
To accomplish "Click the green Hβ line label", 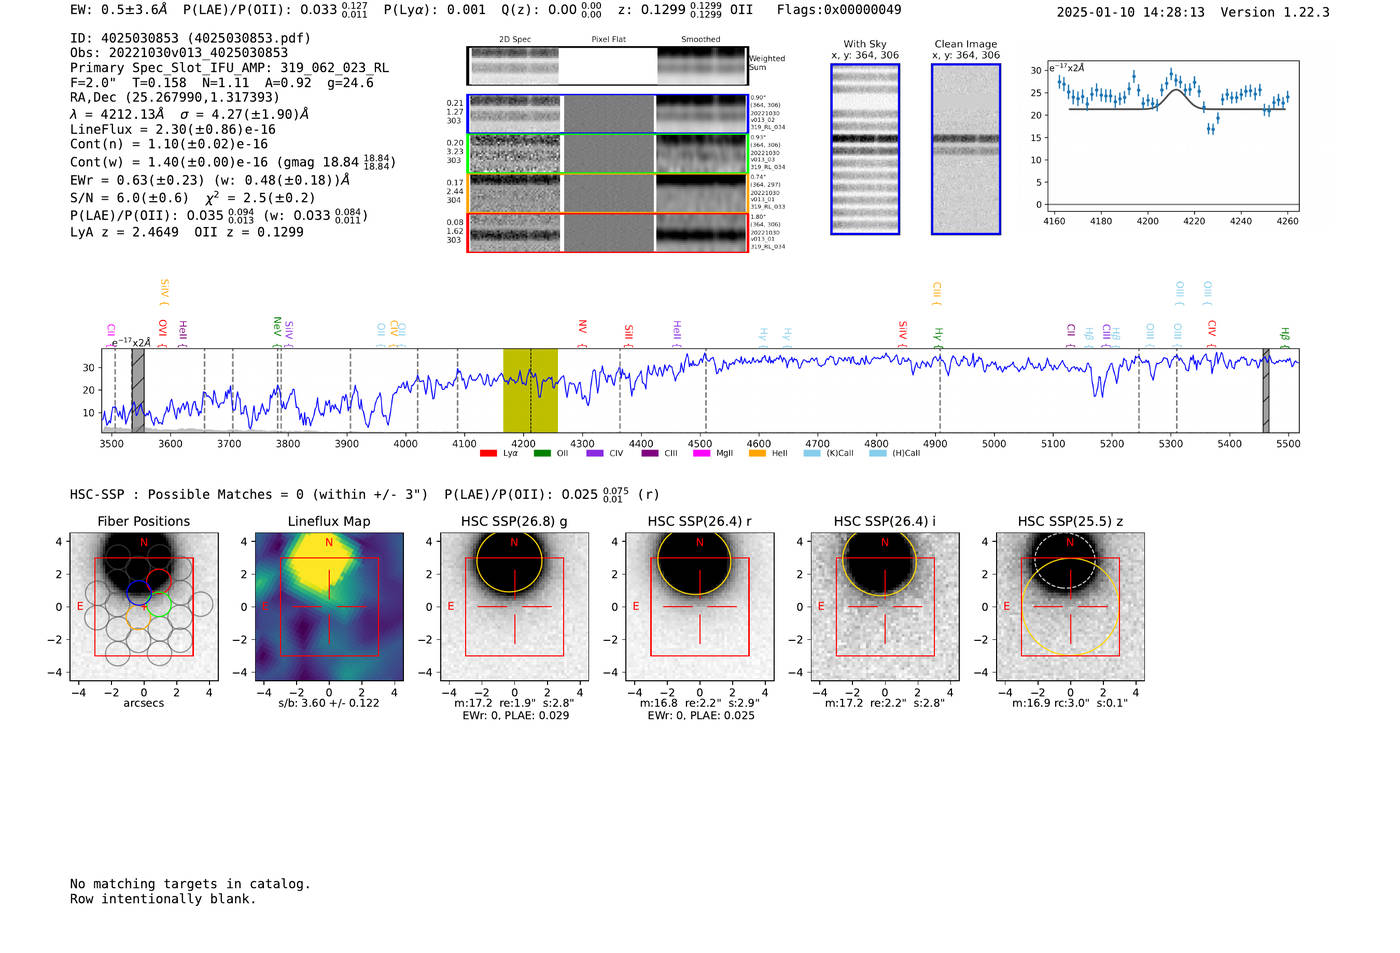I will pos(1285,337).
